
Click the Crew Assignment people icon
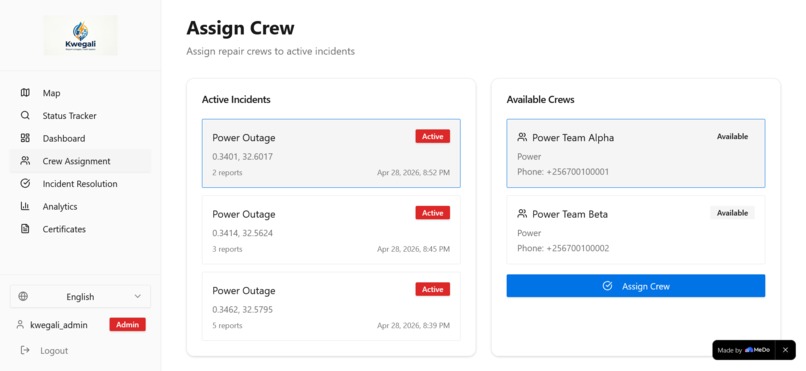(25, 160)
